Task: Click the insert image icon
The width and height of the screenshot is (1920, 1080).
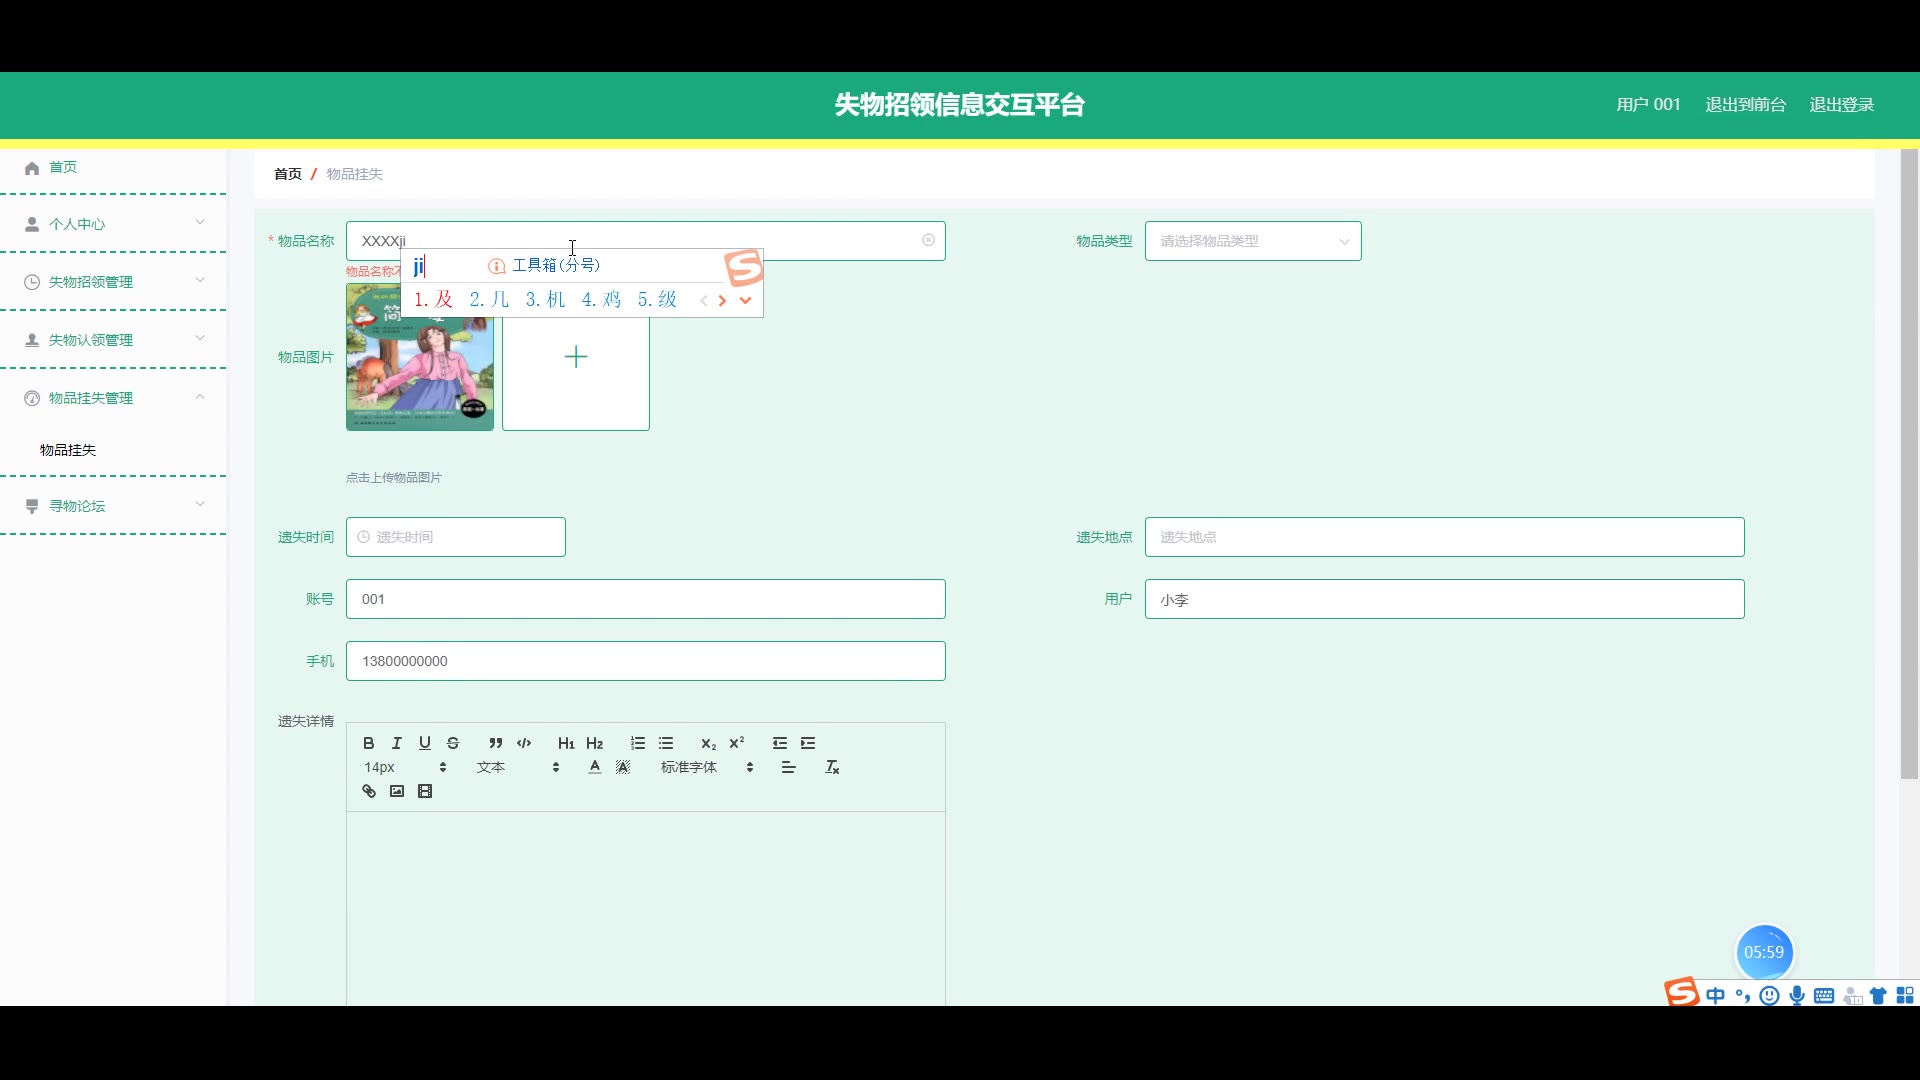Action: point(397,791)
